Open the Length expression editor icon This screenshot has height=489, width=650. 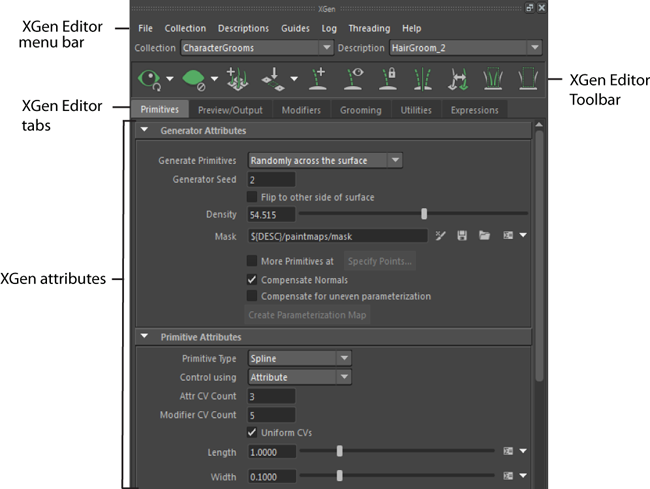click(508, 451)
